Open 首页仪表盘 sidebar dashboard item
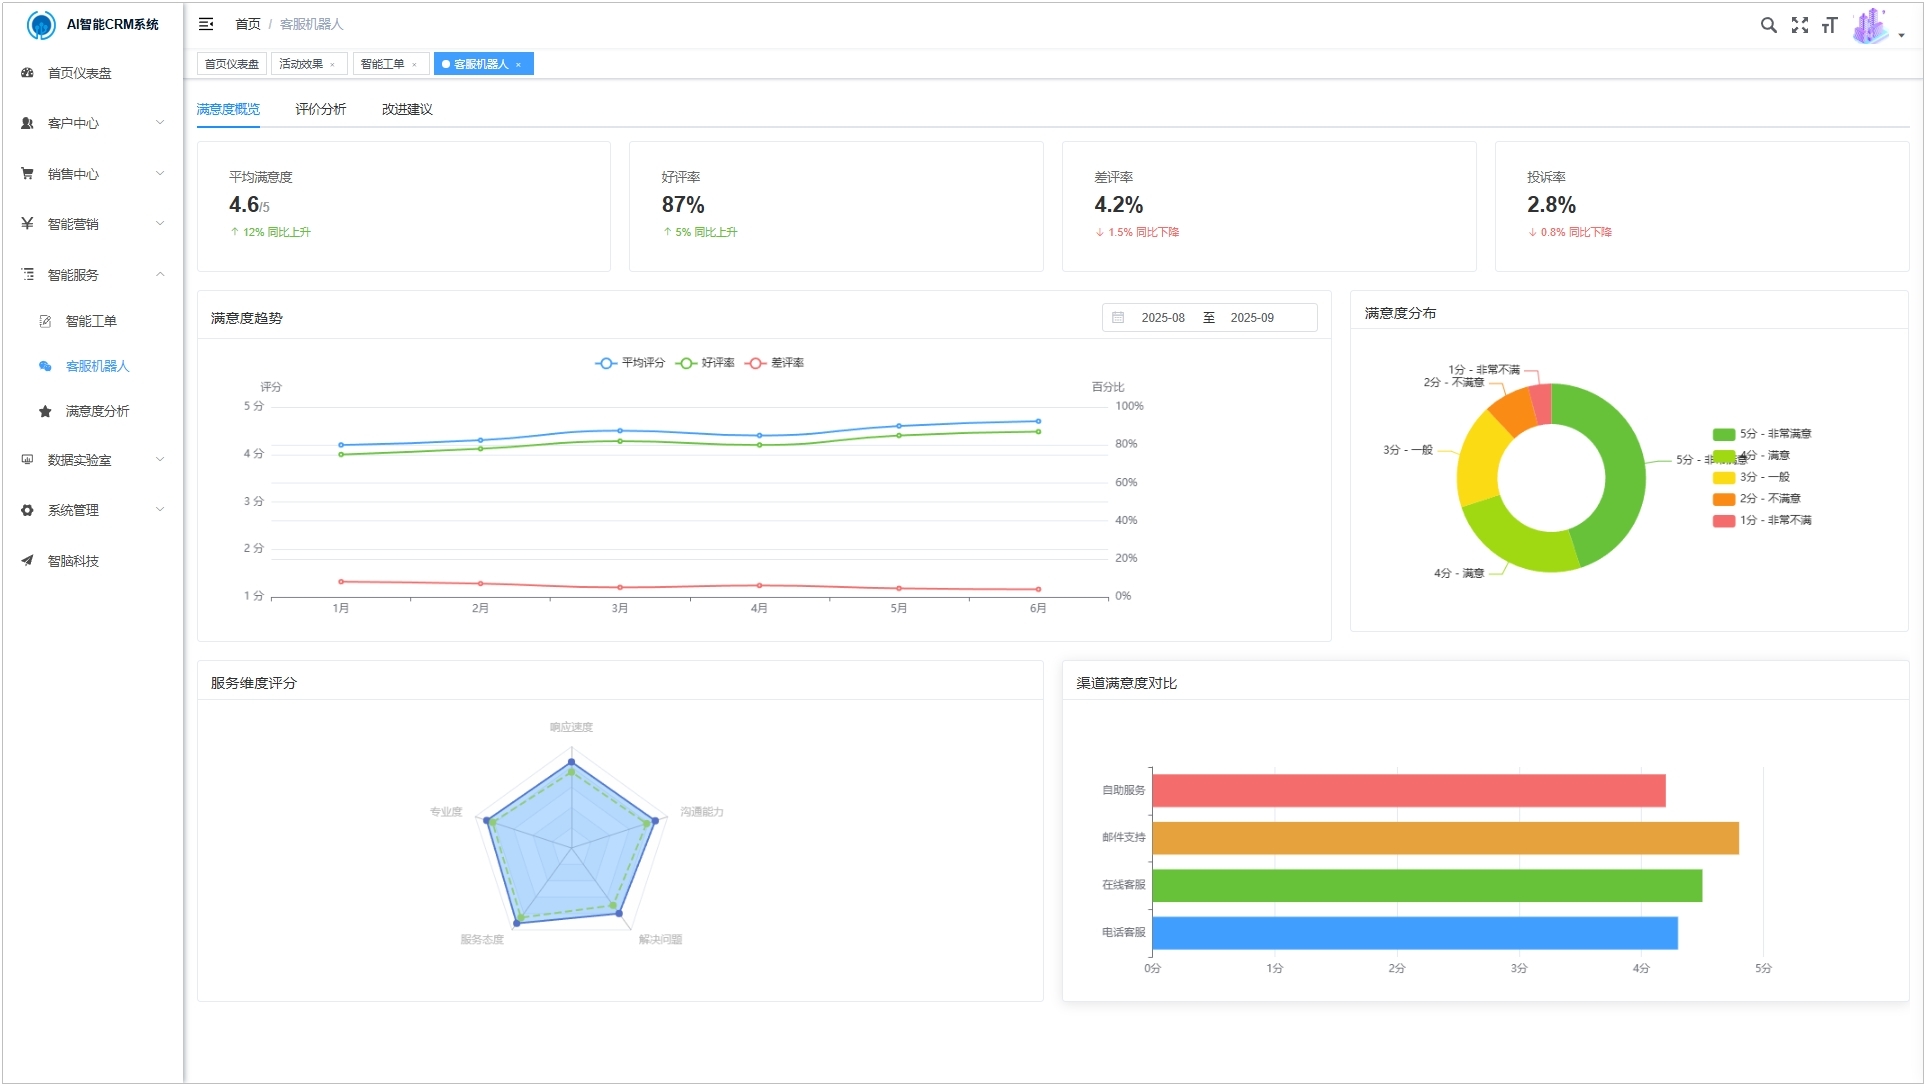Image resolution: width=1927 pixels, height=1088 pixels. pyautogui.click(x=79, y=73)
